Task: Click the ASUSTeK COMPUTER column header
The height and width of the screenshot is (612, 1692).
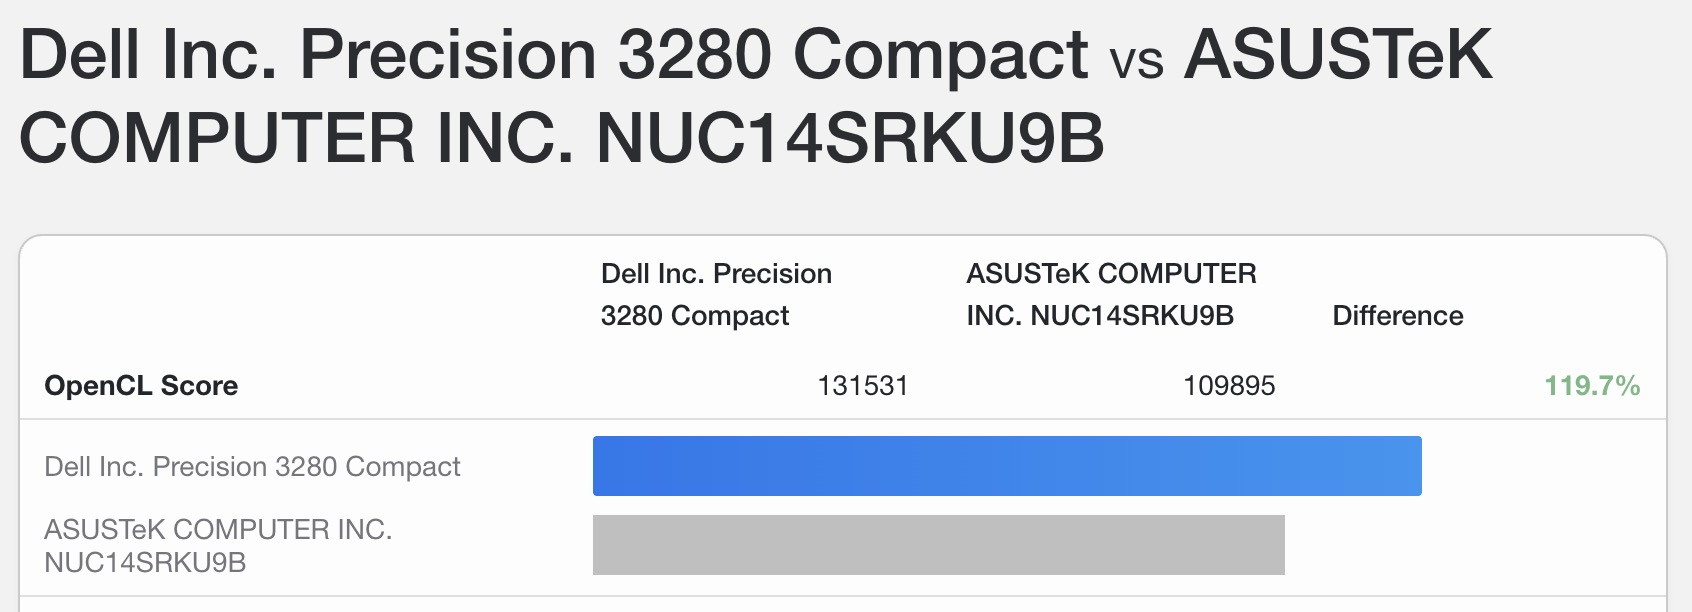Action: point(1111,274)
